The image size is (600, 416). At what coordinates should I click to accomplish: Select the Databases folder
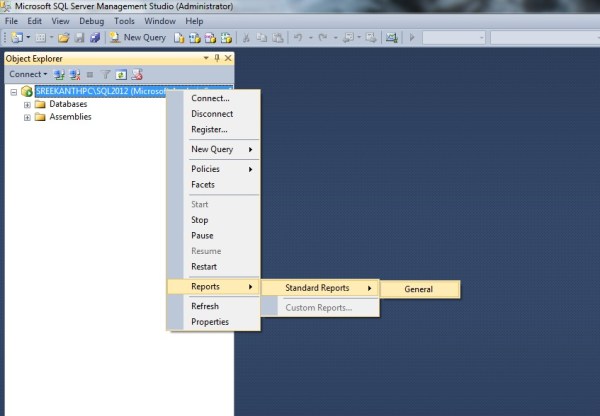pyautogui.click(x=68, y=104)
